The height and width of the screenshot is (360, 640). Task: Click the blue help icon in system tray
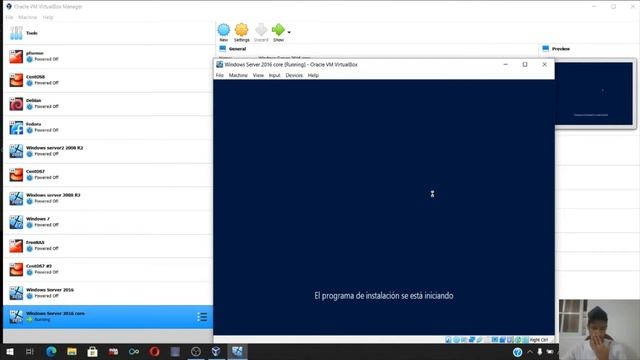point(518,352)
